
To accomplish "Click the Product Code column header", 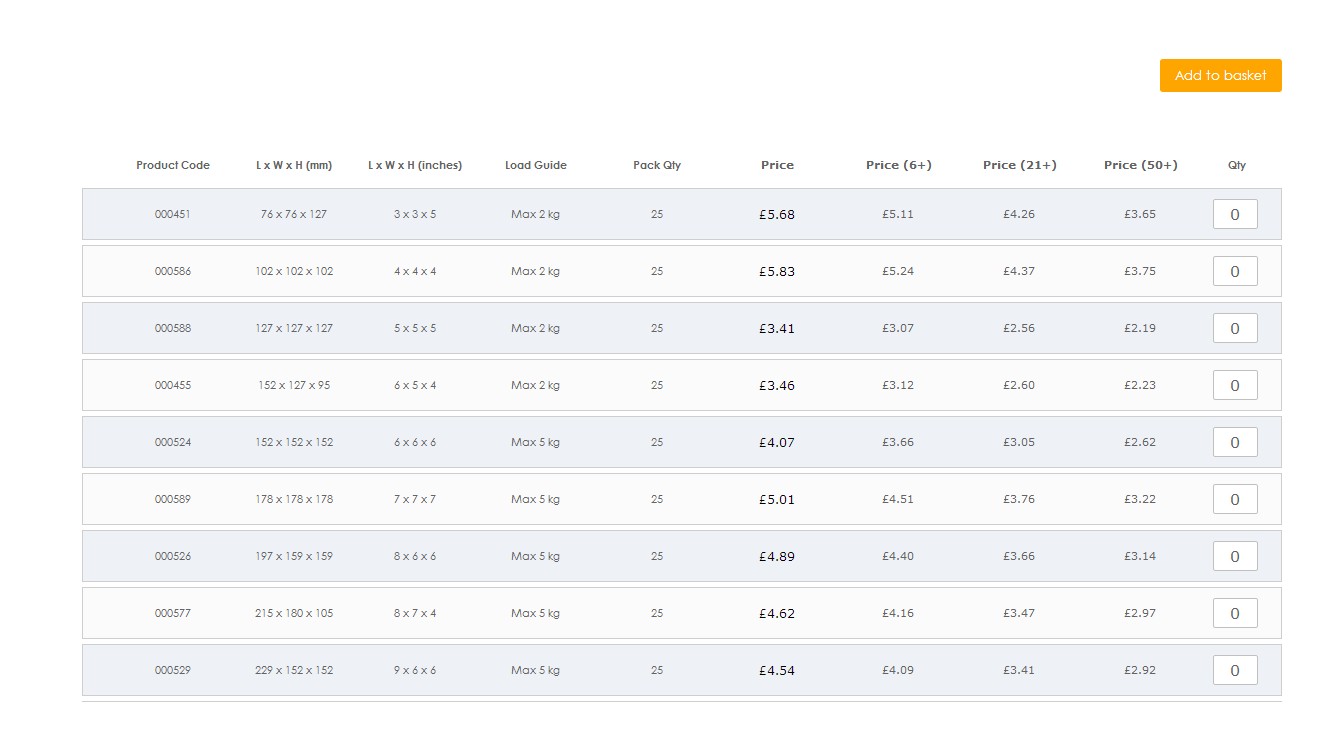I will tap(172, 165).
